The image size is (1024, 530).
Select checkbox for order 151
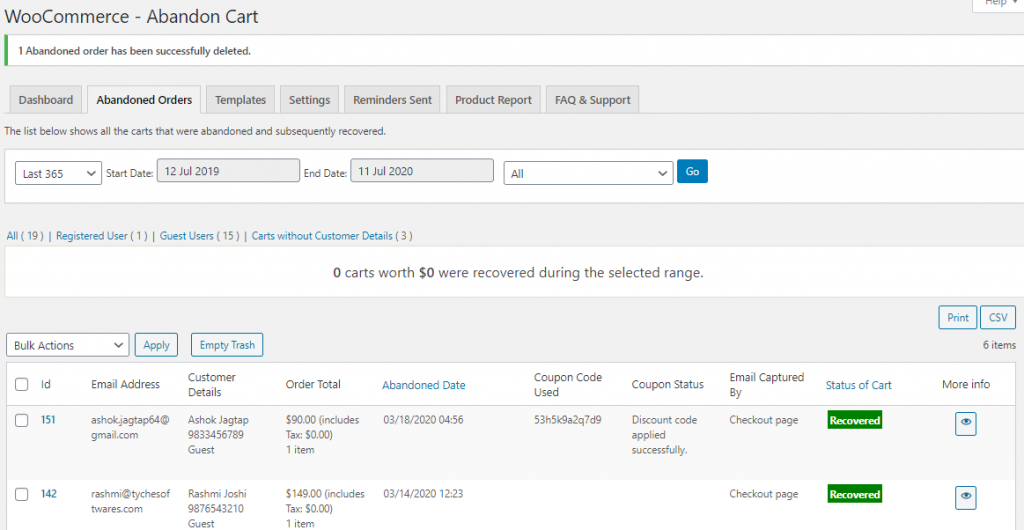click(22, 420)
